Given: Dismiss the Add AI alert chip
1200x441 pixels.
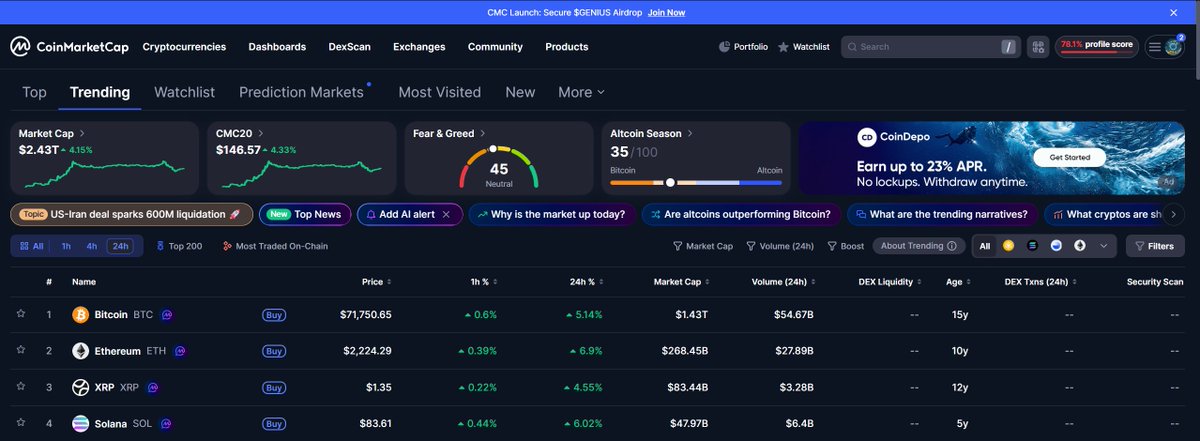Looking at the screenshot, I should point(446,214).
